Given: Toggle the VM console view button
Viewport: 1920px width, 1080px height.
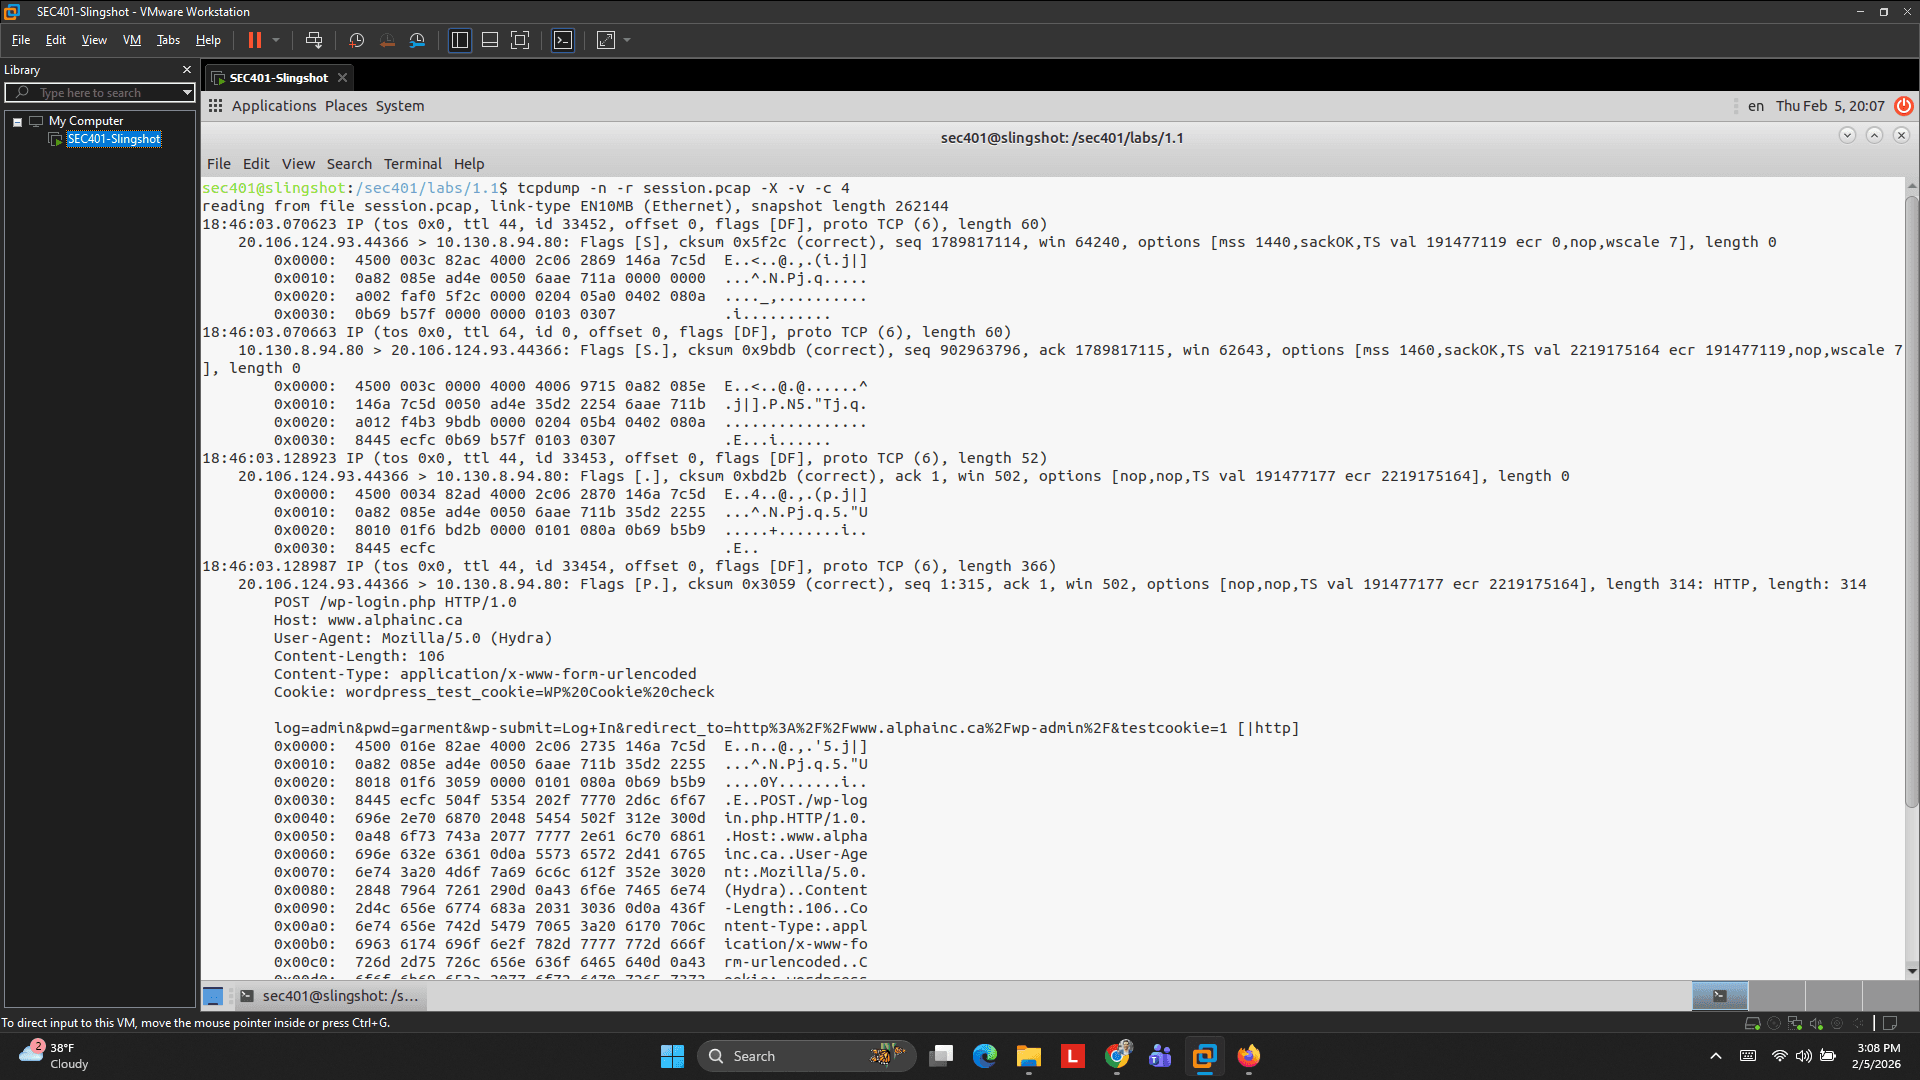Looking at the screenshot, I should 563,40.
